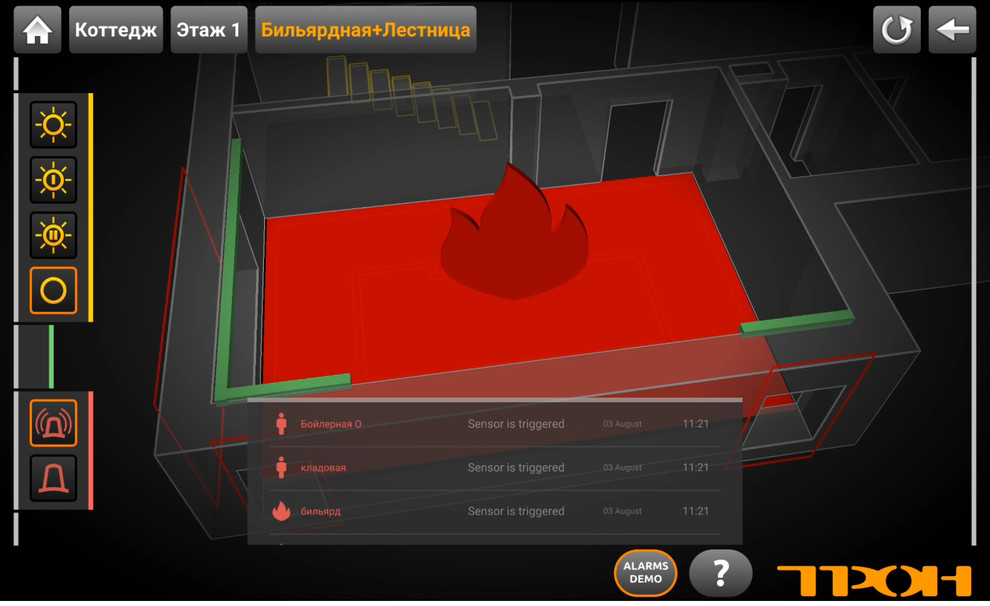
Task: Open the Этаж 1 floor level
Action: tap(208, 30)
